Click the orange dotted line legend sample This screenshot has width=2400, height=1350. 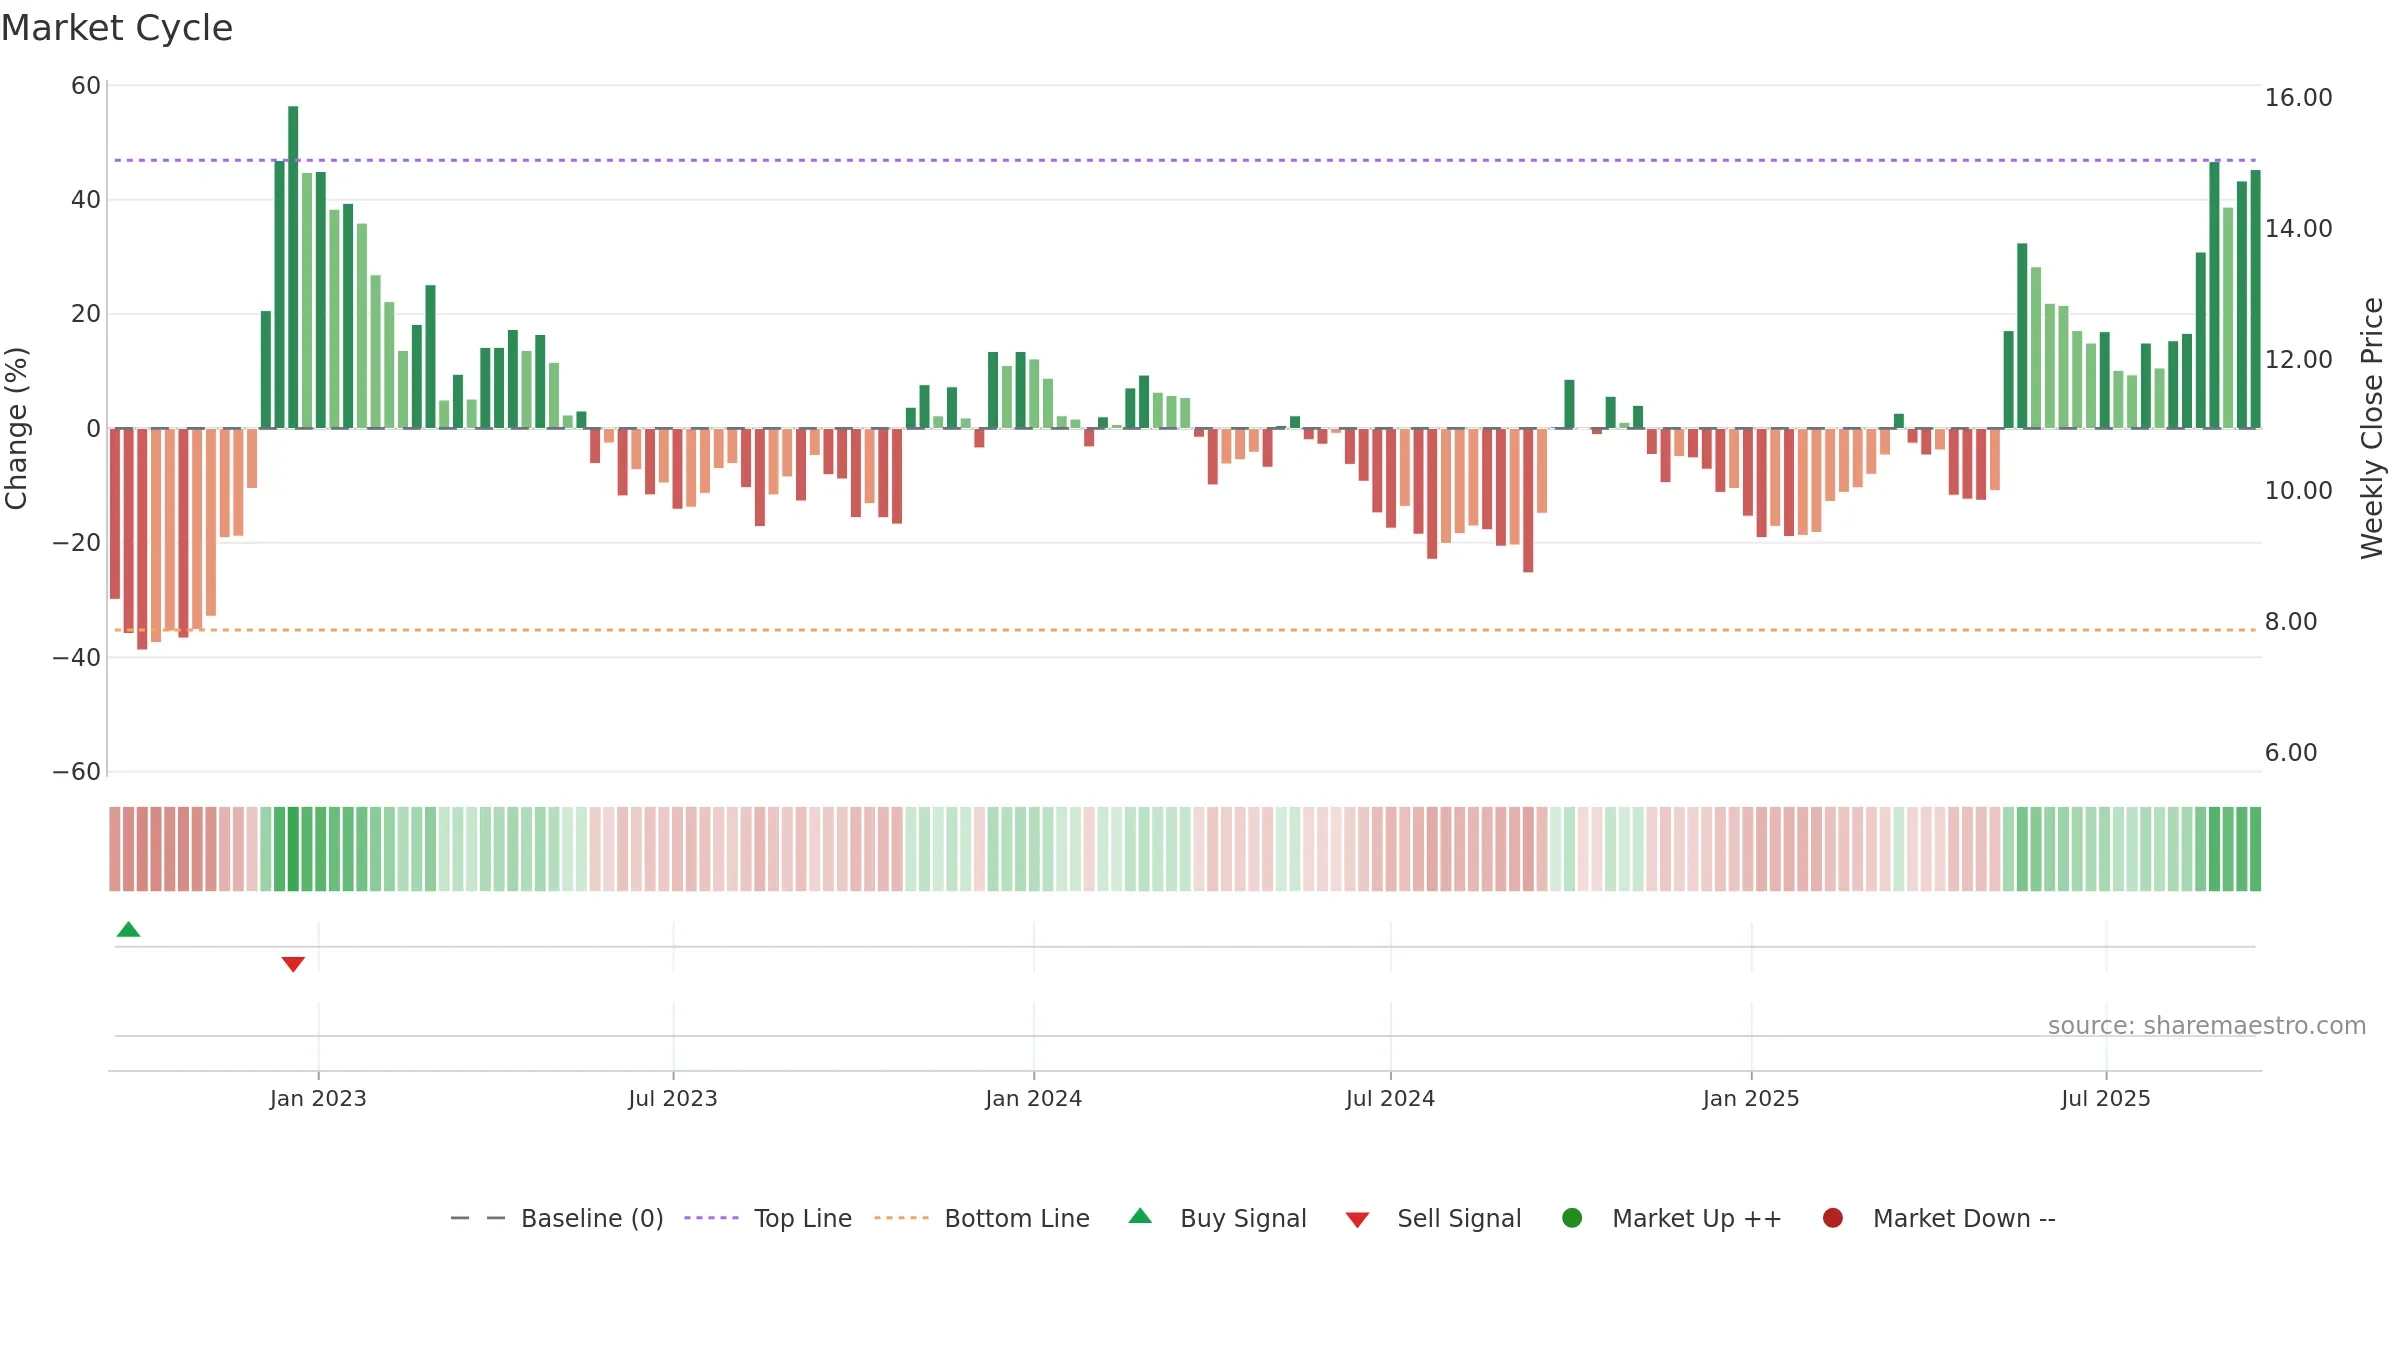[901, 1218]
